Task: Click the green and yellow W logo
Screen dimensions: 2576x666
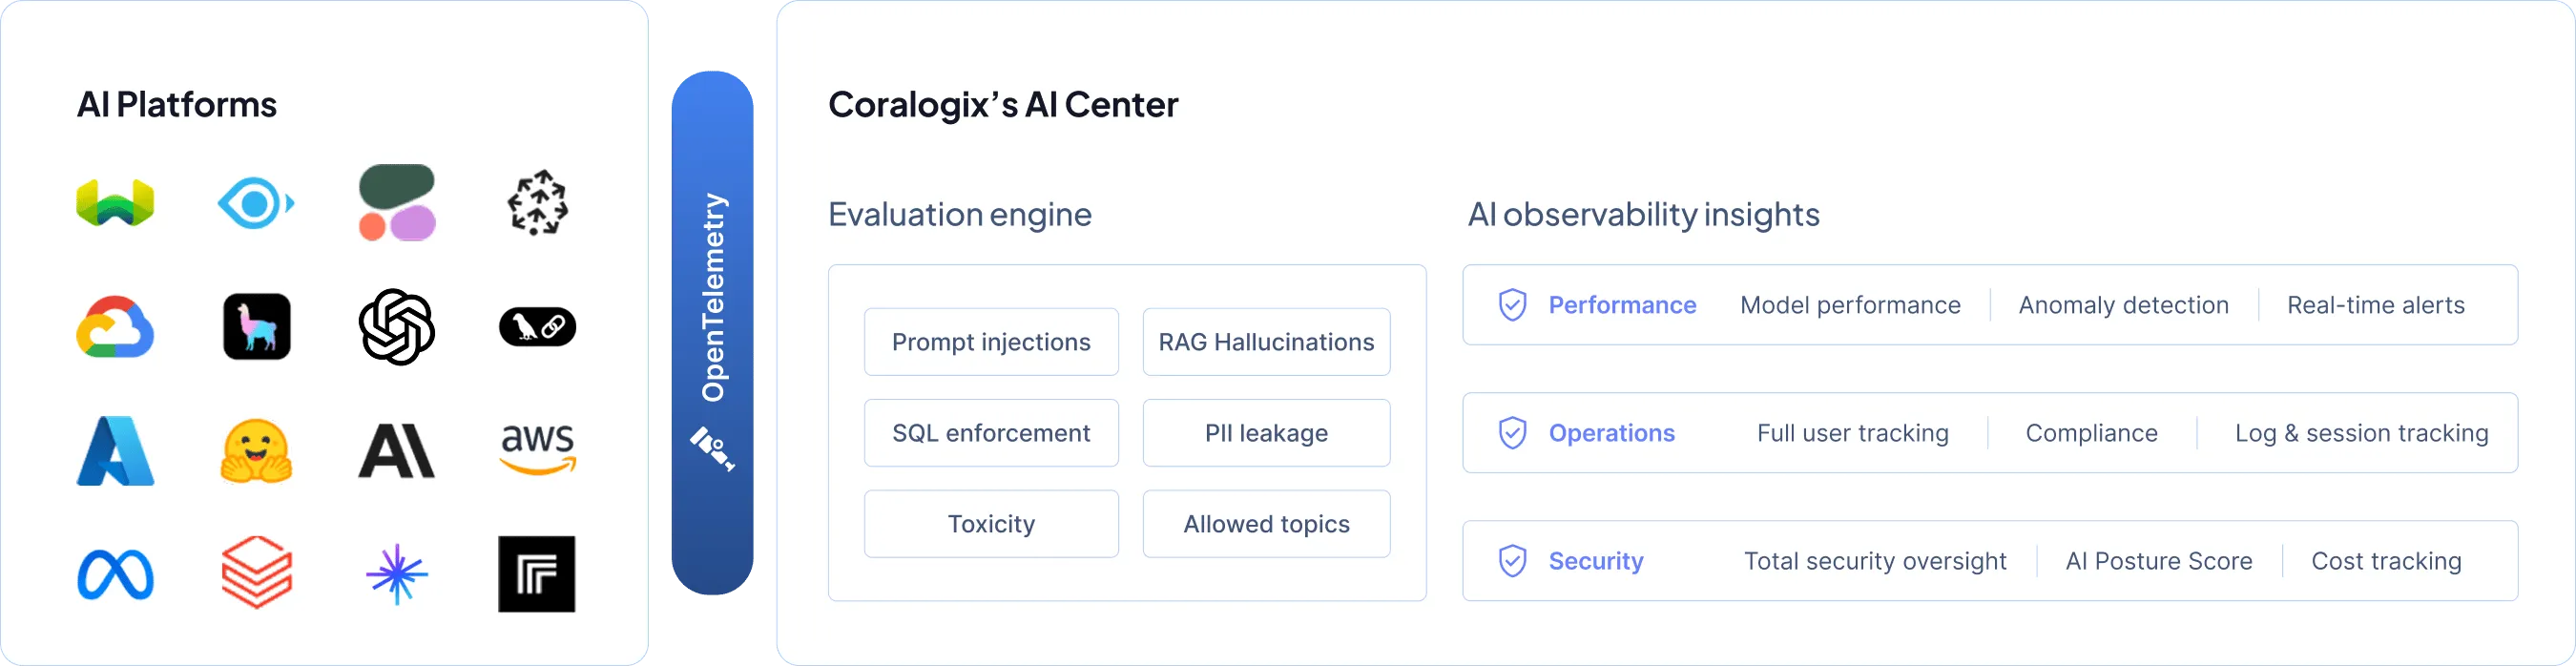Action: [x=115, y=204]
